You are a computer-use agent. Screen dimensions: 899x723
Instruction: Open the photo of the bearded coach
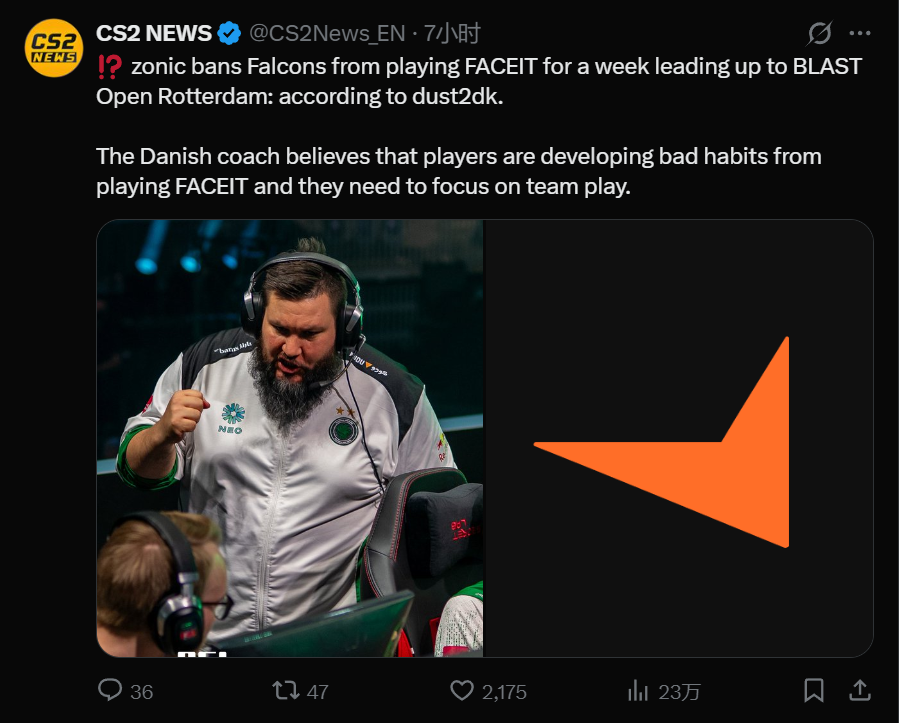pos(290,438)
